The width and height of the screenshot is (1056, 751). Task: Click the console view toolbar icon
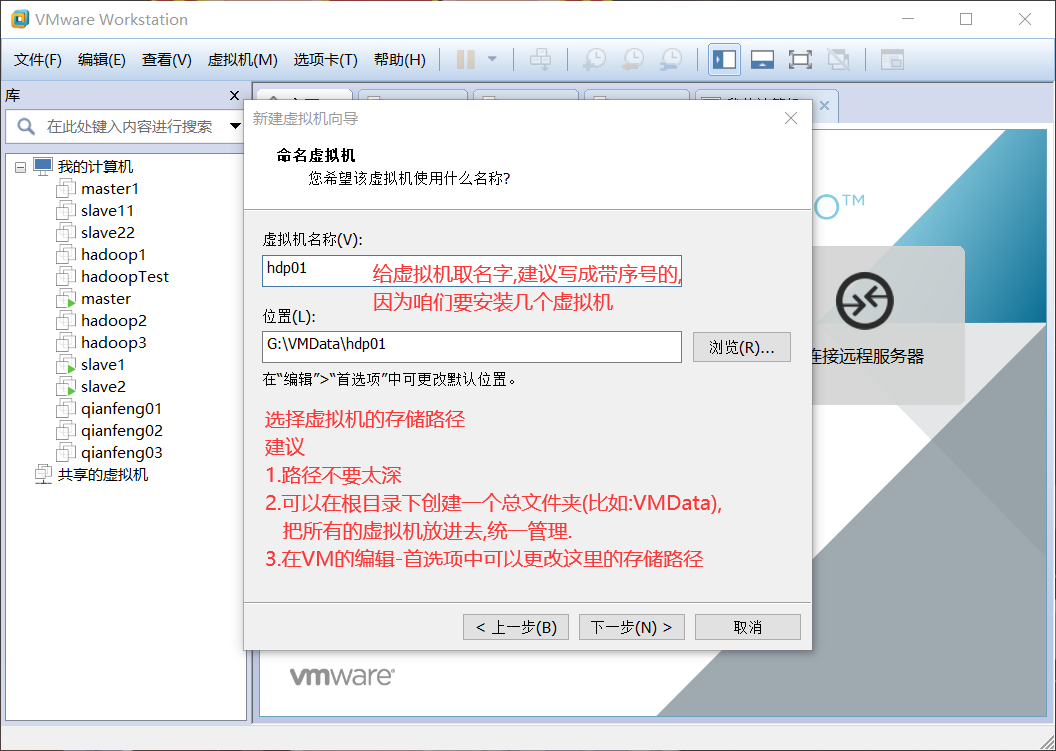pos(892,60)
